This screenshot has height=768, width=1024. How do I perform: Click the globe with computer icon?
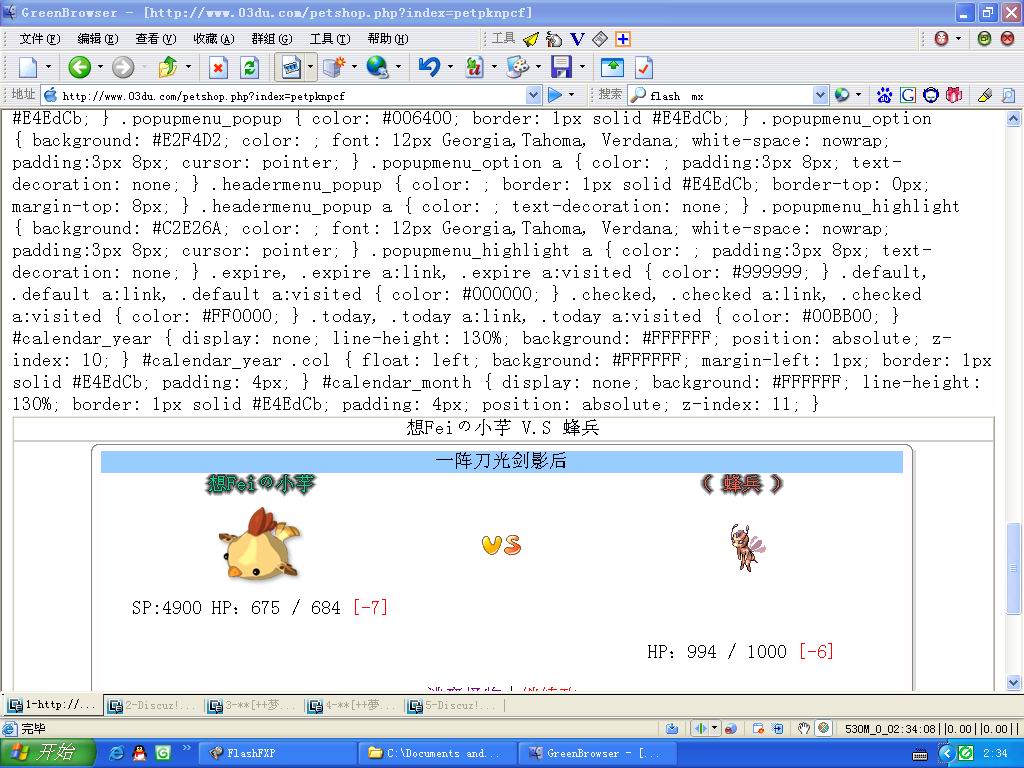point(377,67)
